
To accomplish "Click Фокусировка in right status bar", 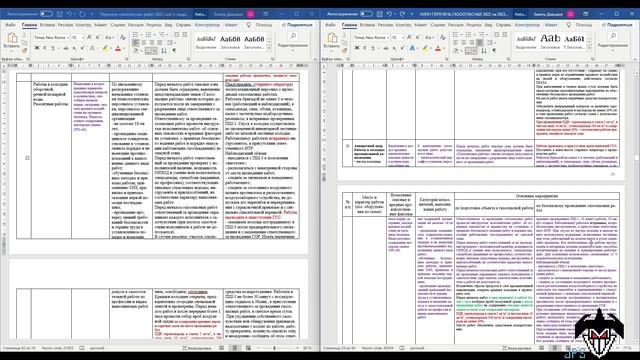I will point(516,348).
